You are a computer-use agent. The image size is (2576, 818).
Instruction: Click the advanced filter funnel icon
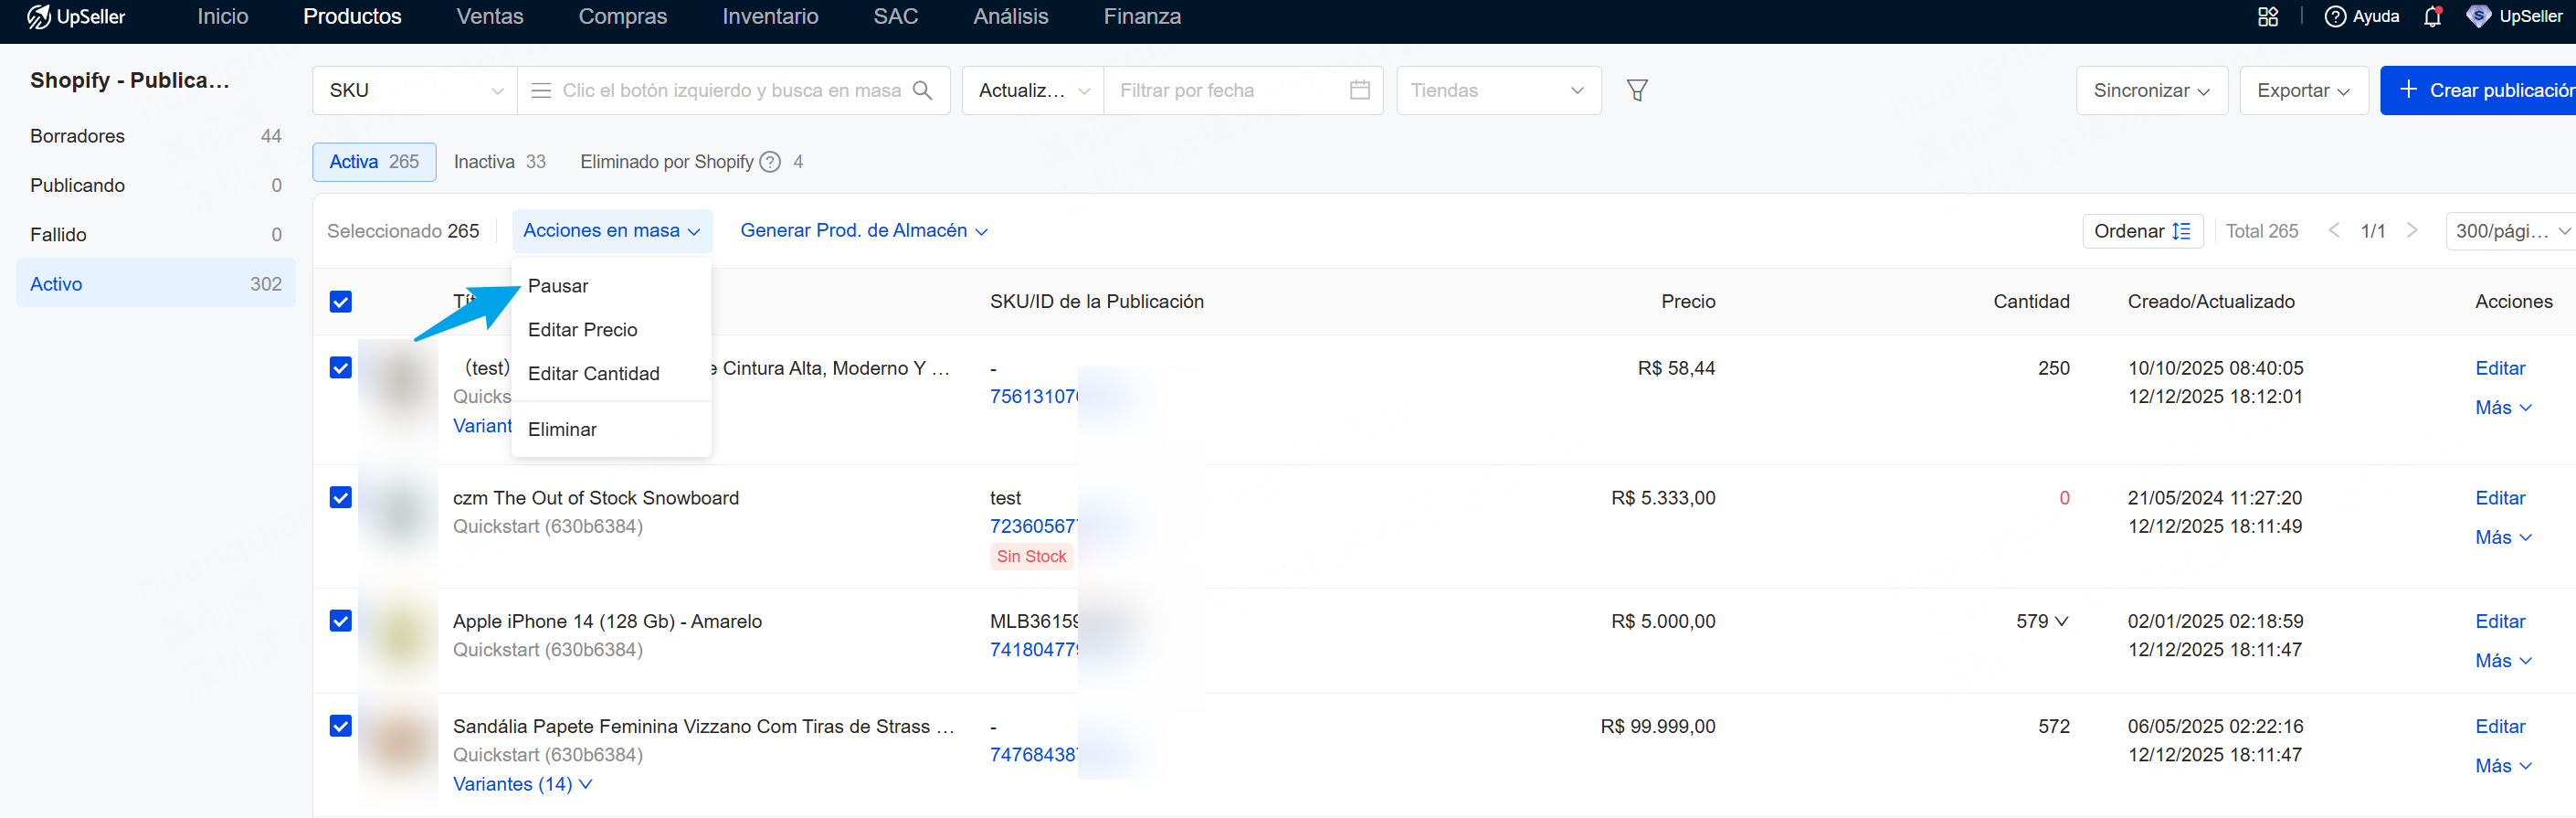(x=1637, y=91)
